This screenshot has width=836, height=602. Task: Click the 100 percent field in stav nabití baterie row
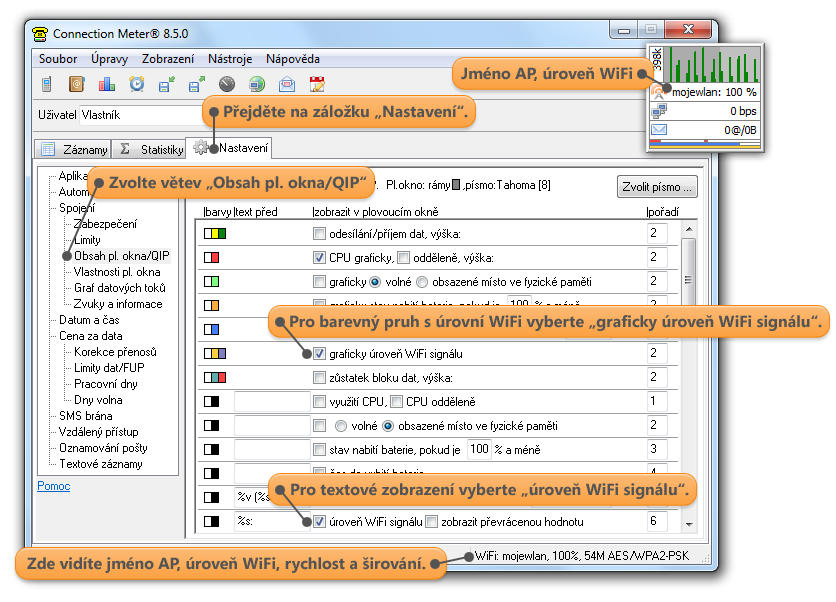tap(479, 449)
